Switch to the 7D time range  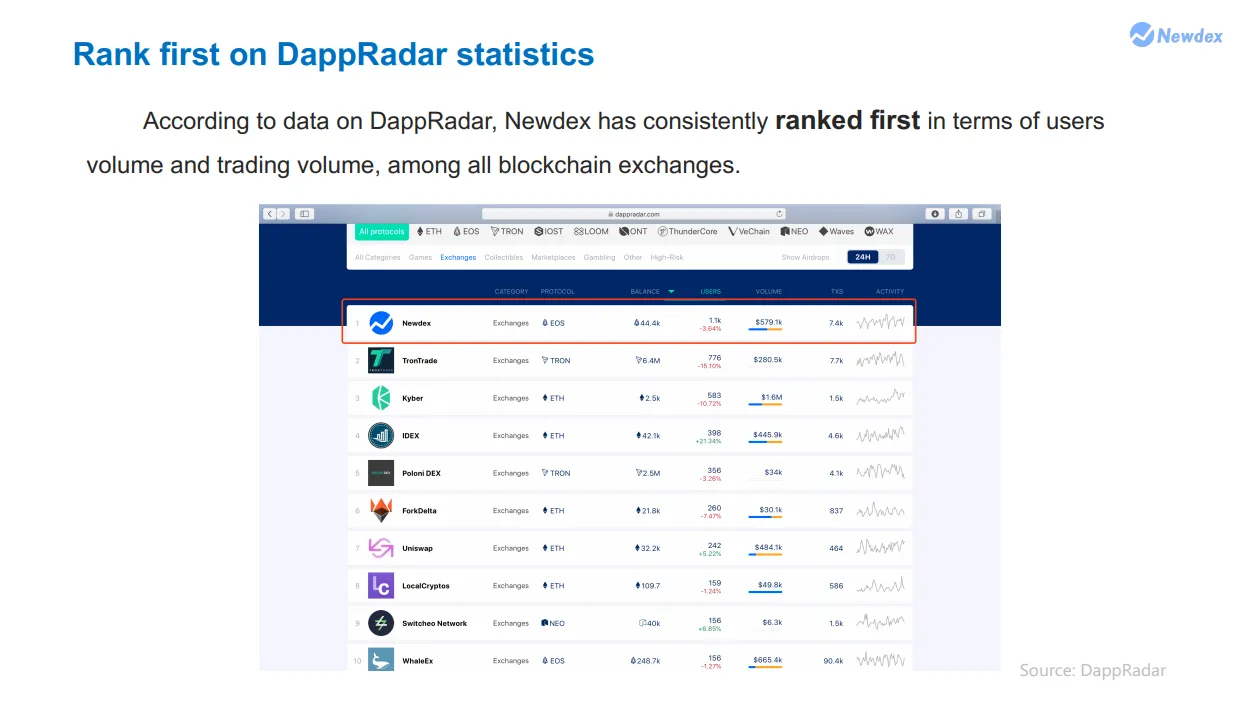click(891, 257)
